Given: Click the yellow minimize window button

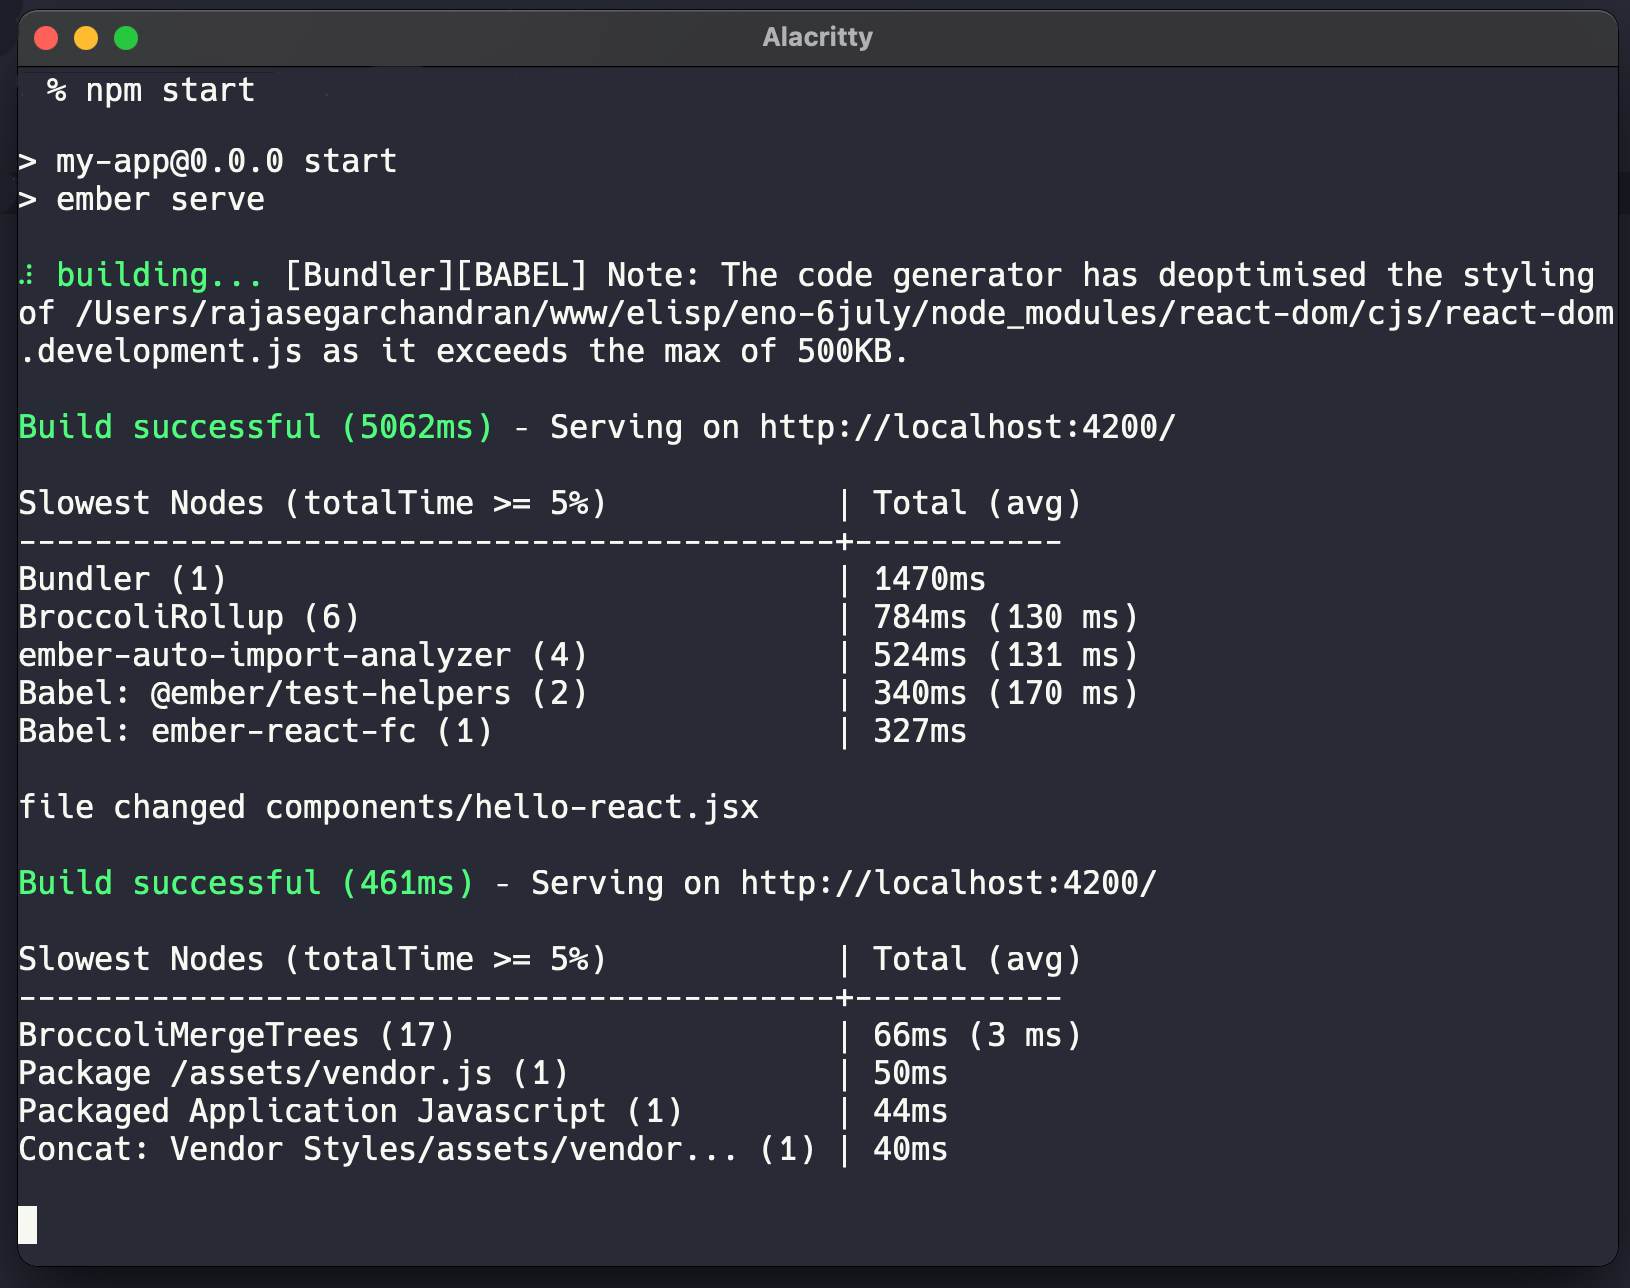Looking at the screenshot, I should coord(86,38).
